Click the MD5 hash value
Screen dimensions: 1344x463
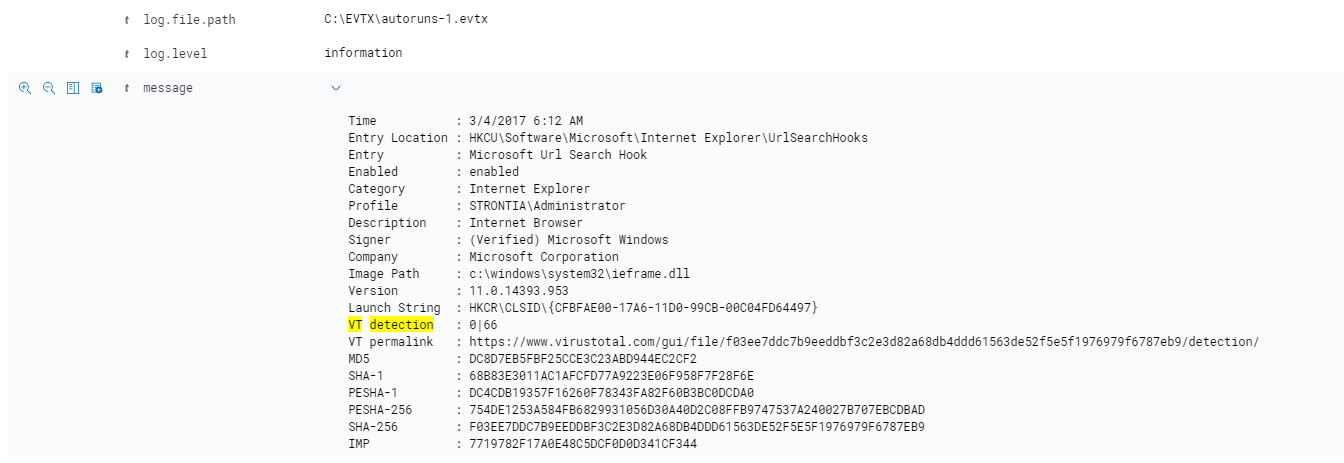coord(583,359)
